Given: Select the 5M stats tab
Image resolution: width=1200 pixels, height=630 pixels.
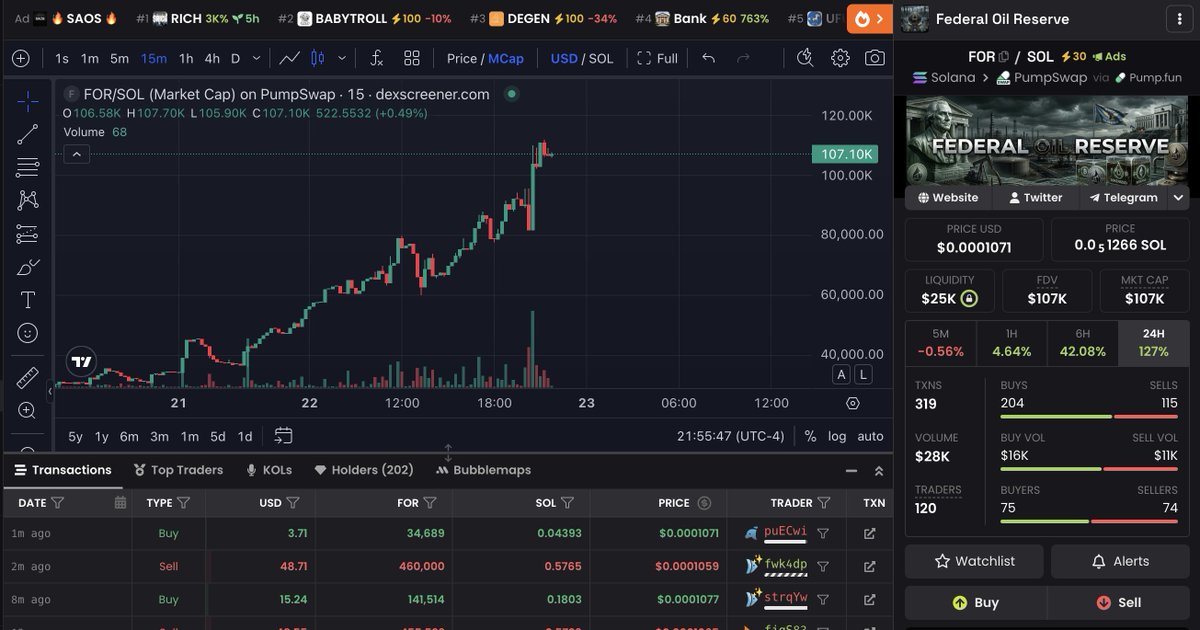Looking at the screenshot, I should (x=940, y=343).
